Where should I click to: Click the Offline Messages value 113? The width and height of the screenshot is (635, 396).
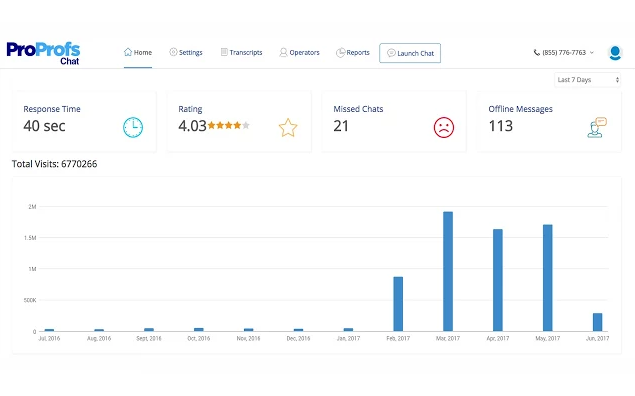[501, 126]
